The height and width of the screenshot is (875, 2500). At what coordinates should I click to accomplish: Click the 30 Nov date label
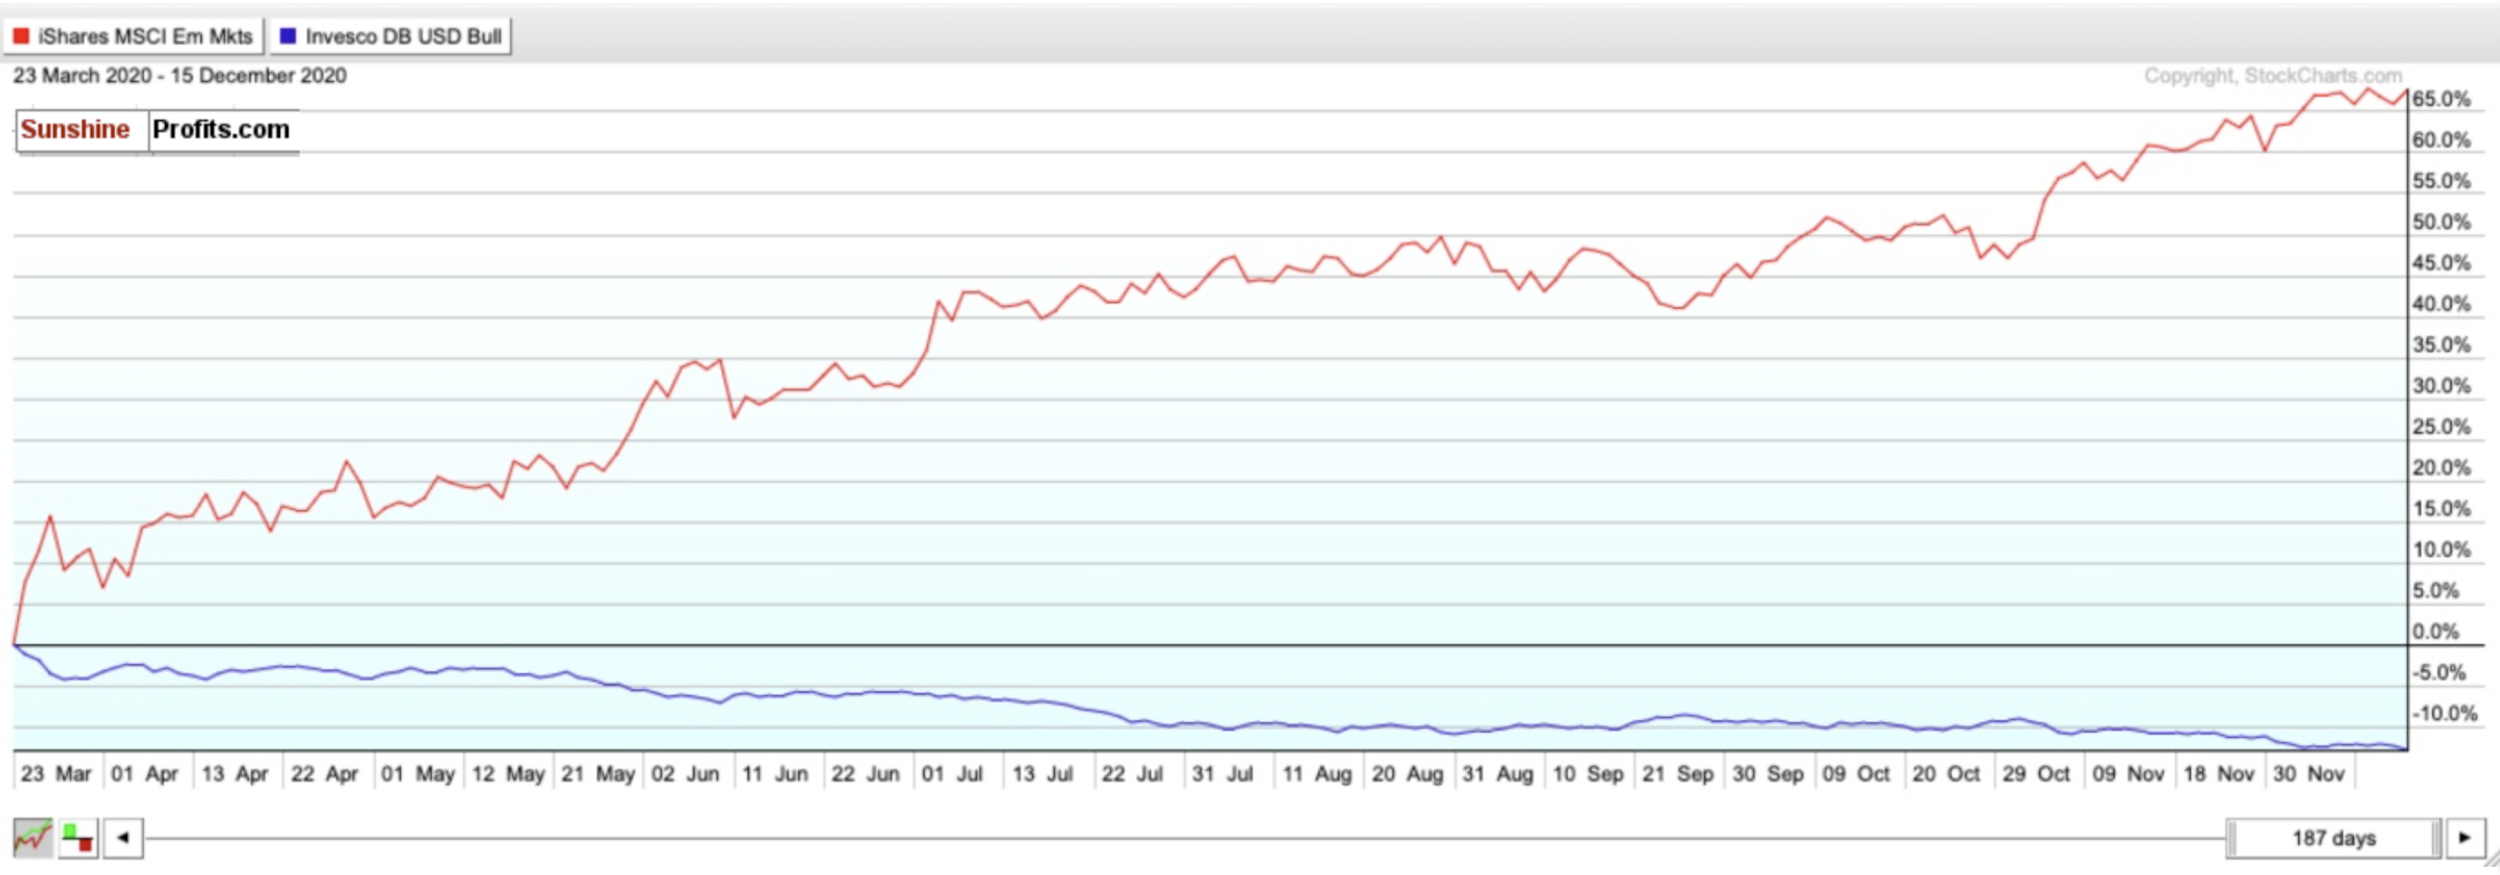[x=2308, y=774]
